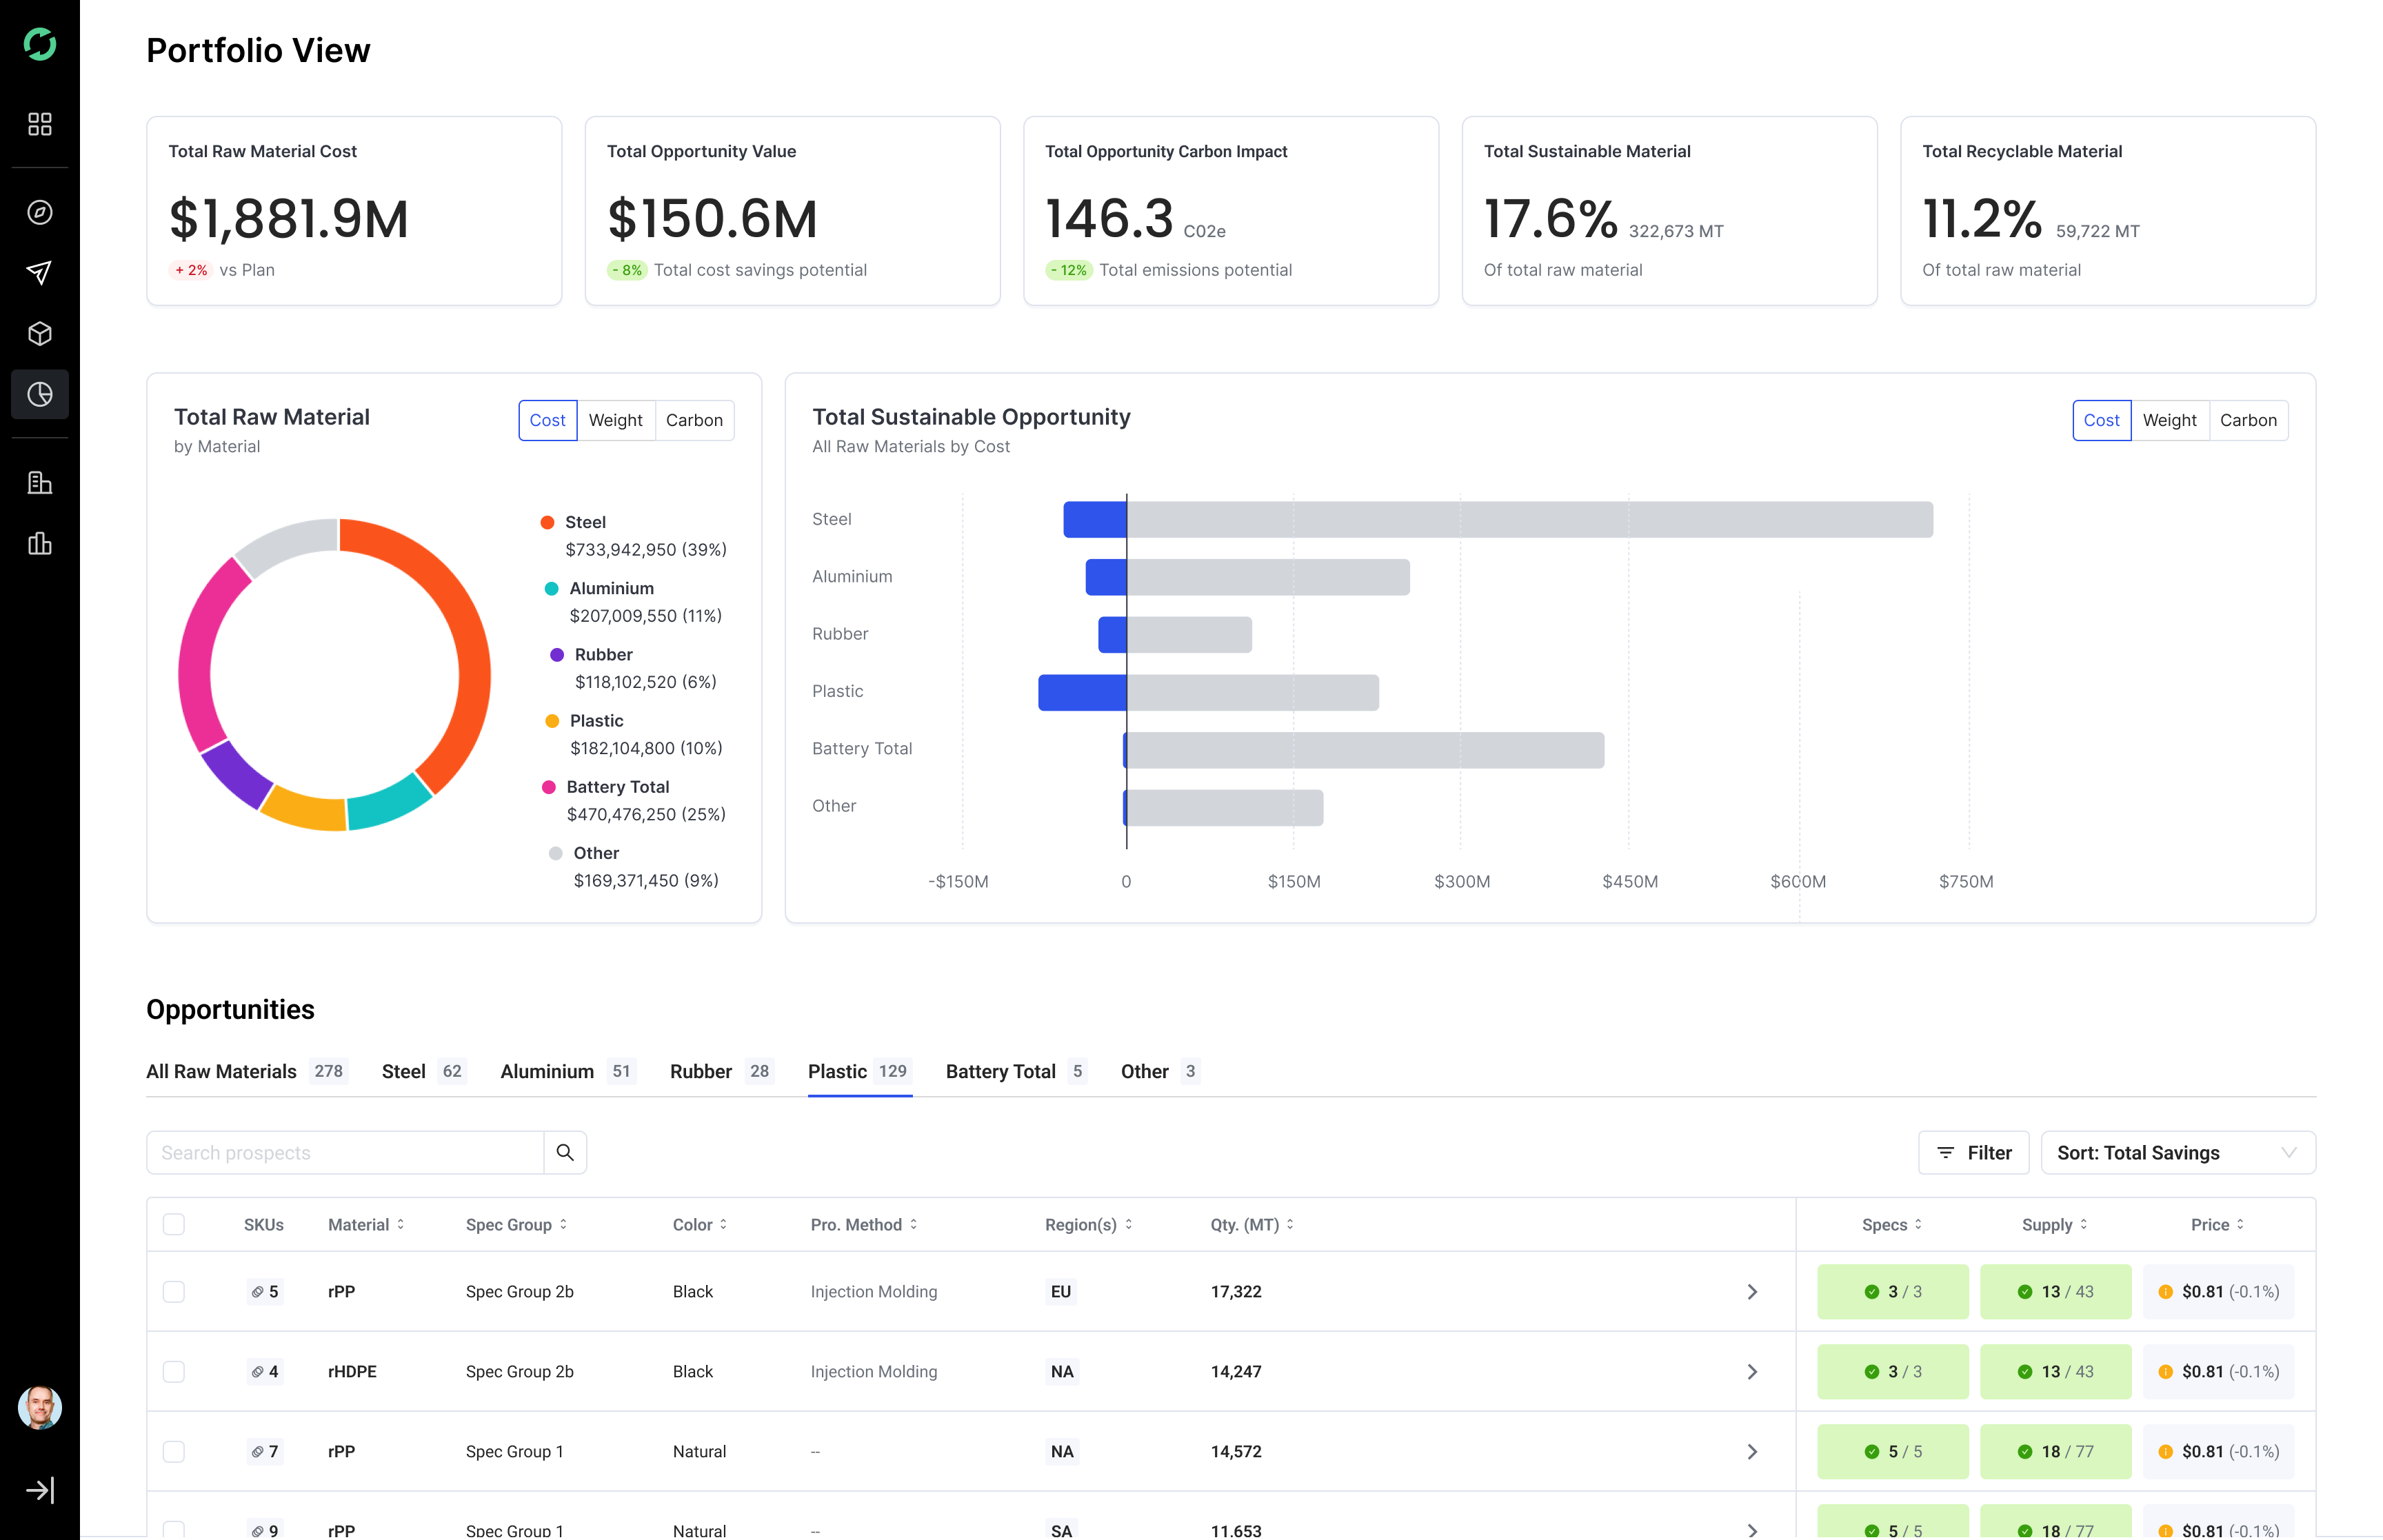
Task: Click the Filter button
Action: (1973, 1153)
